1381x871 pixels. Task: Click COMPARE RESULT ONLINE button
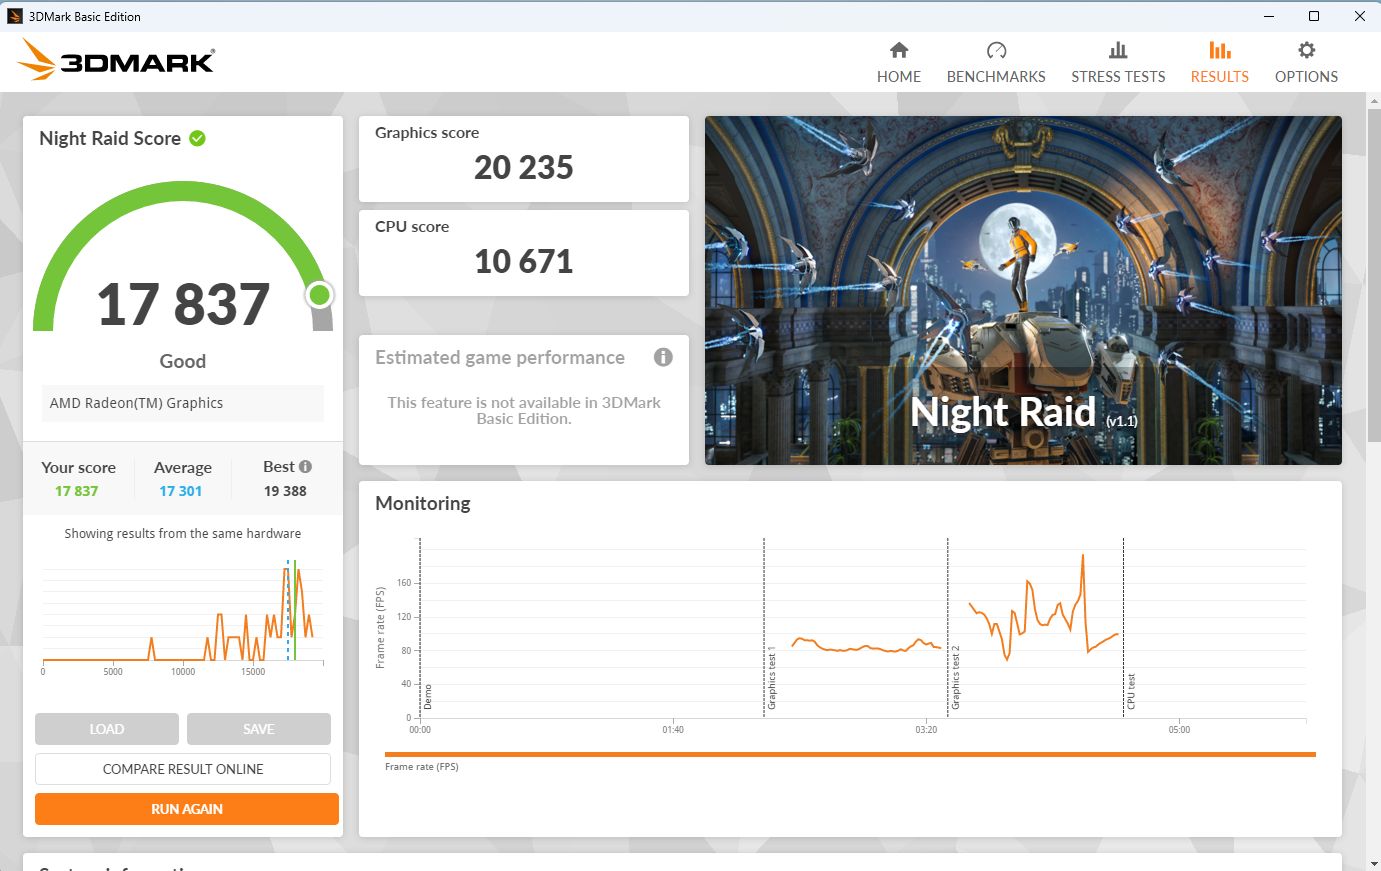pyautogui.click(x=183, y=769)
